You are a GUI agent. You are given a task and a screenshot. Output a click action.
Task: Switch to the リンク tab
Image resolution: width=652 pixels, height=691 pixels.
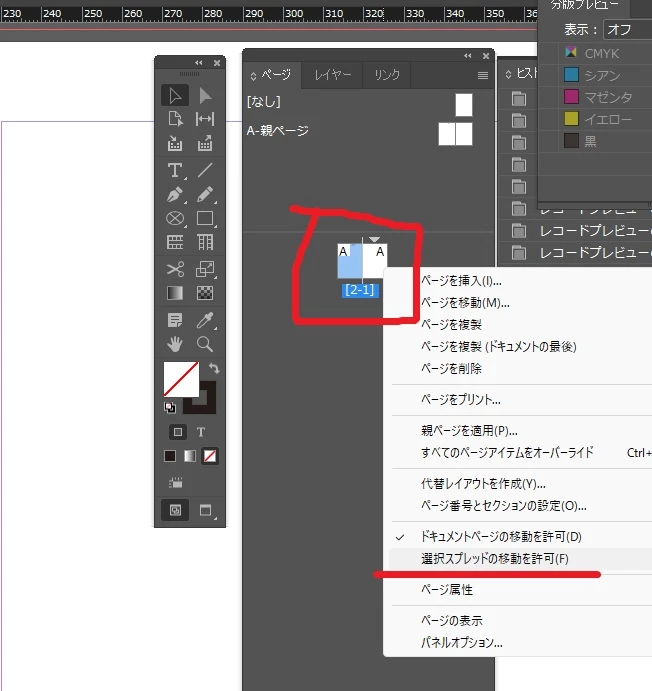pos(387,75)
